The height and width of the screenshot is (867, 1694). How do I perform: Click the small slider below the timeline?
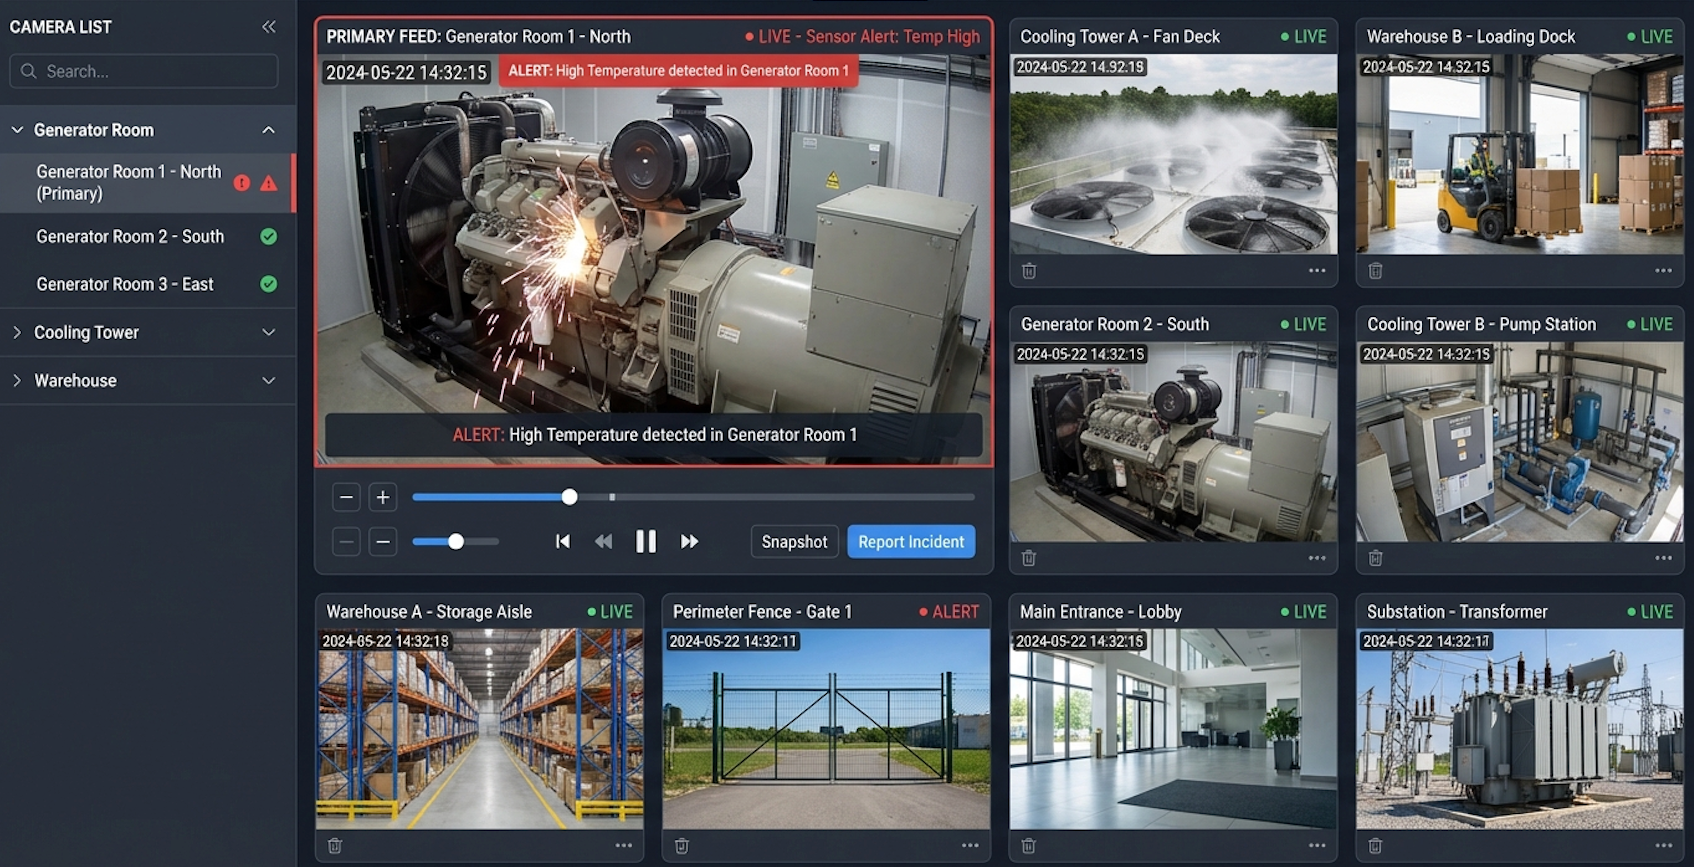click(456, 541)
